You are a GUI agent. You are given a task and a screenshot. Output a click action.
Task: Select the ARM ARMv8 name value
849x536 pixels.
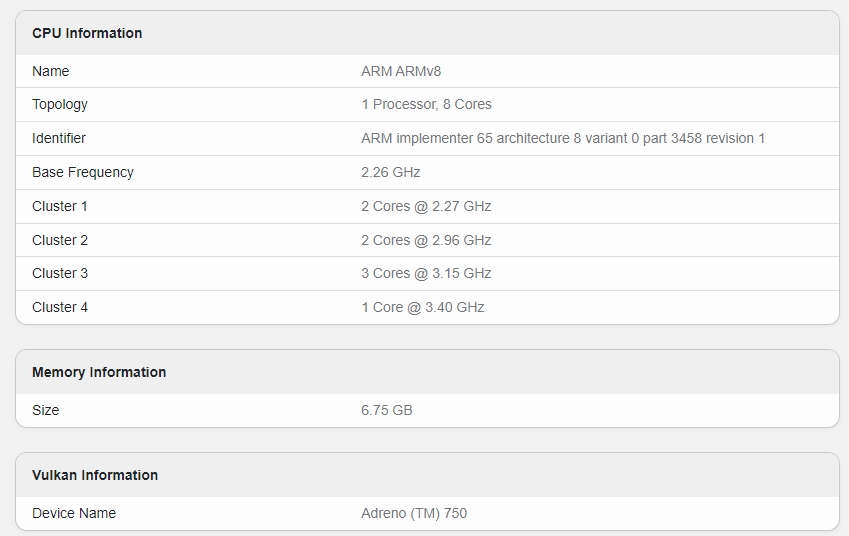401,71
